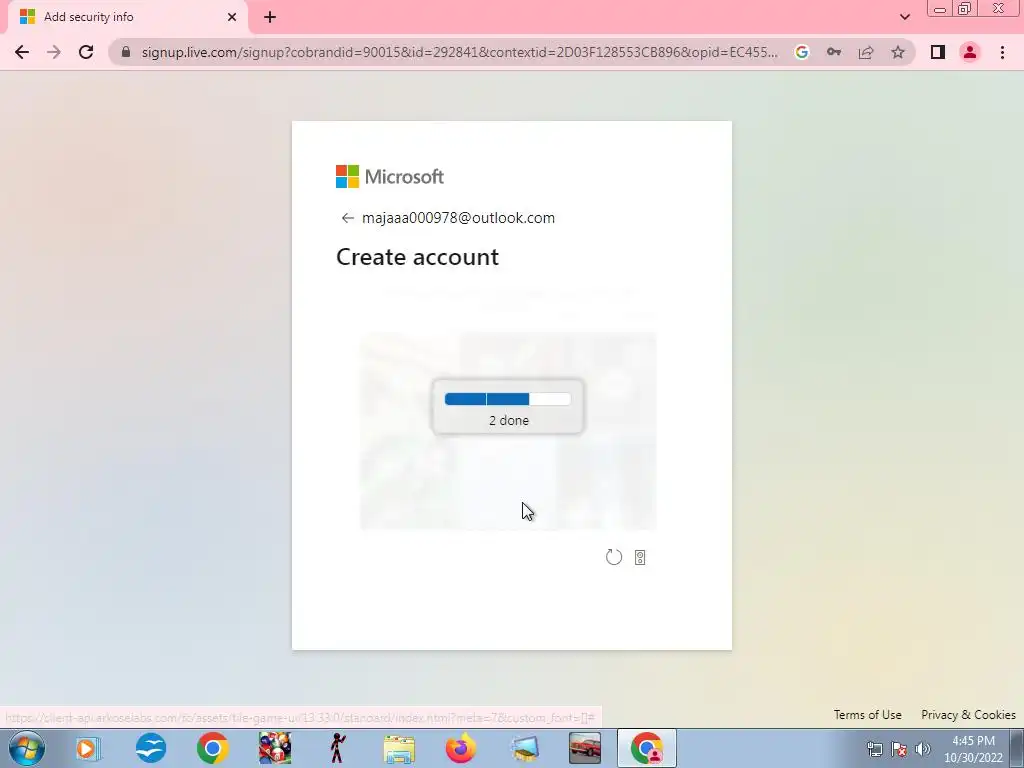Go back in browser history
This screenshot has width=1024, height=768.
[x=22, y=52]
